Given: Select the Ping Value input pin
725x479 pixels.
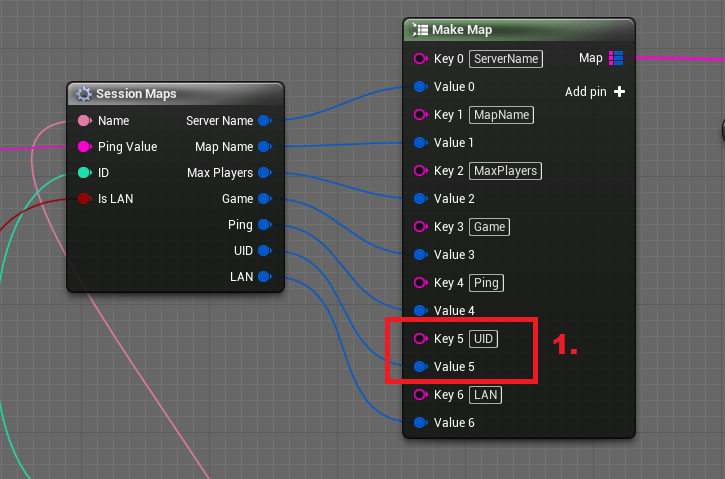Looking at the screenshot, I should 85,147.
